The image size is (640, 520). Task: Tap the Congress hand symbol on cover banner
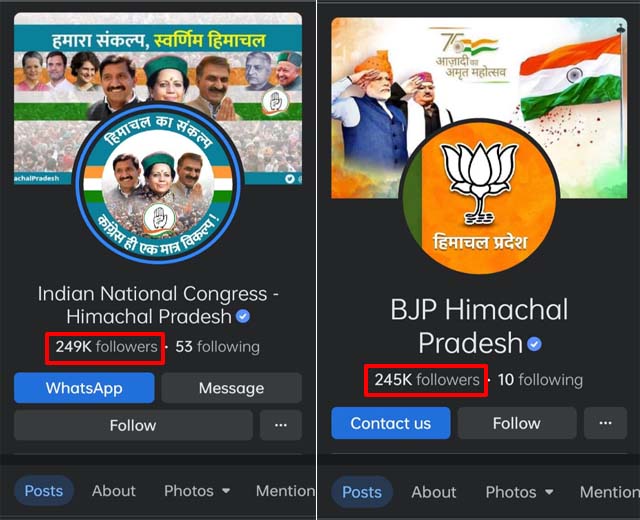pyautogui.click(x=275, y=102)
